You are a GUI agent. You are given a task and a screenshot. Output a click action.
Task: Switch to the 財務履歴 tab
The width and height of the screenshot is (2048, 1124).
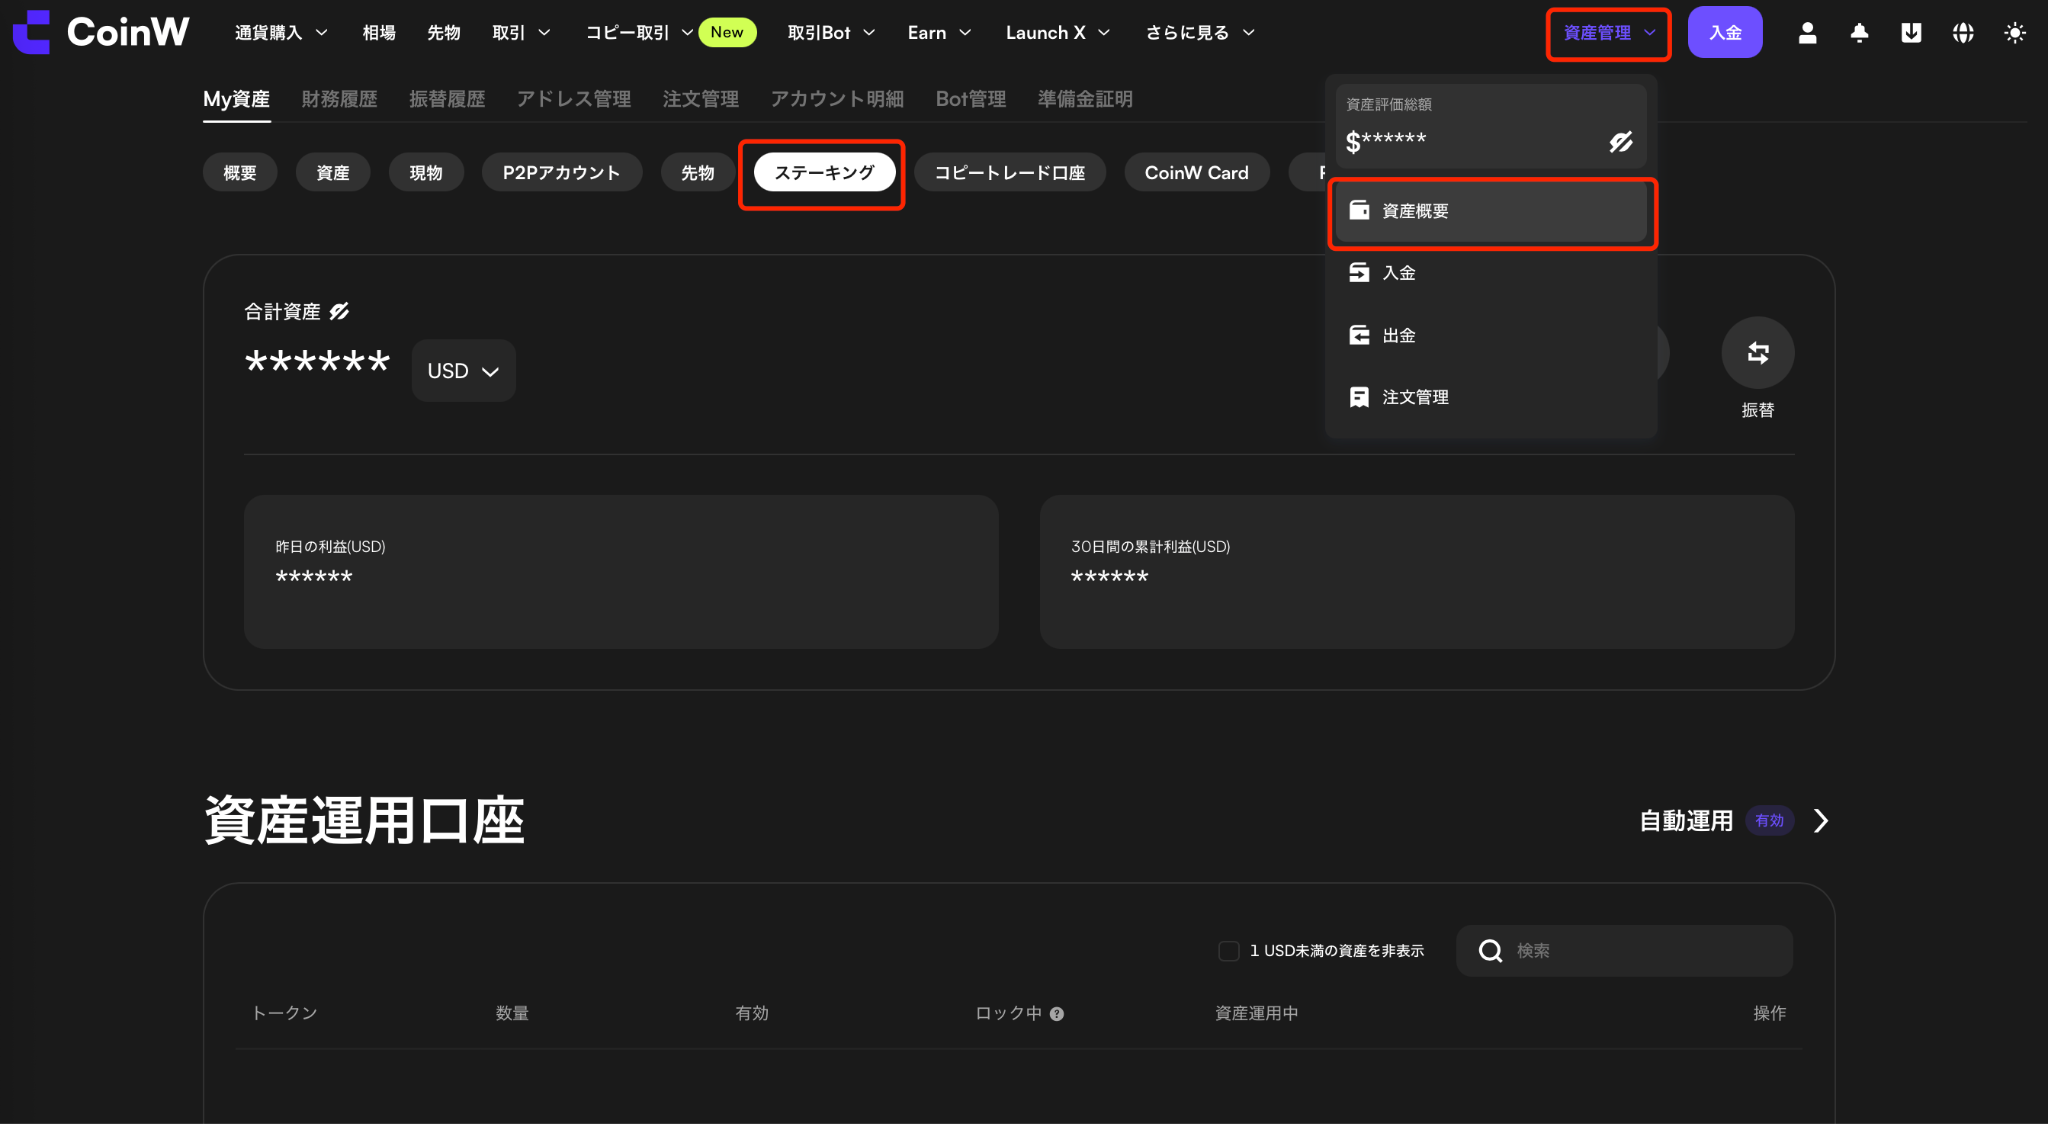tap(340, 99)
